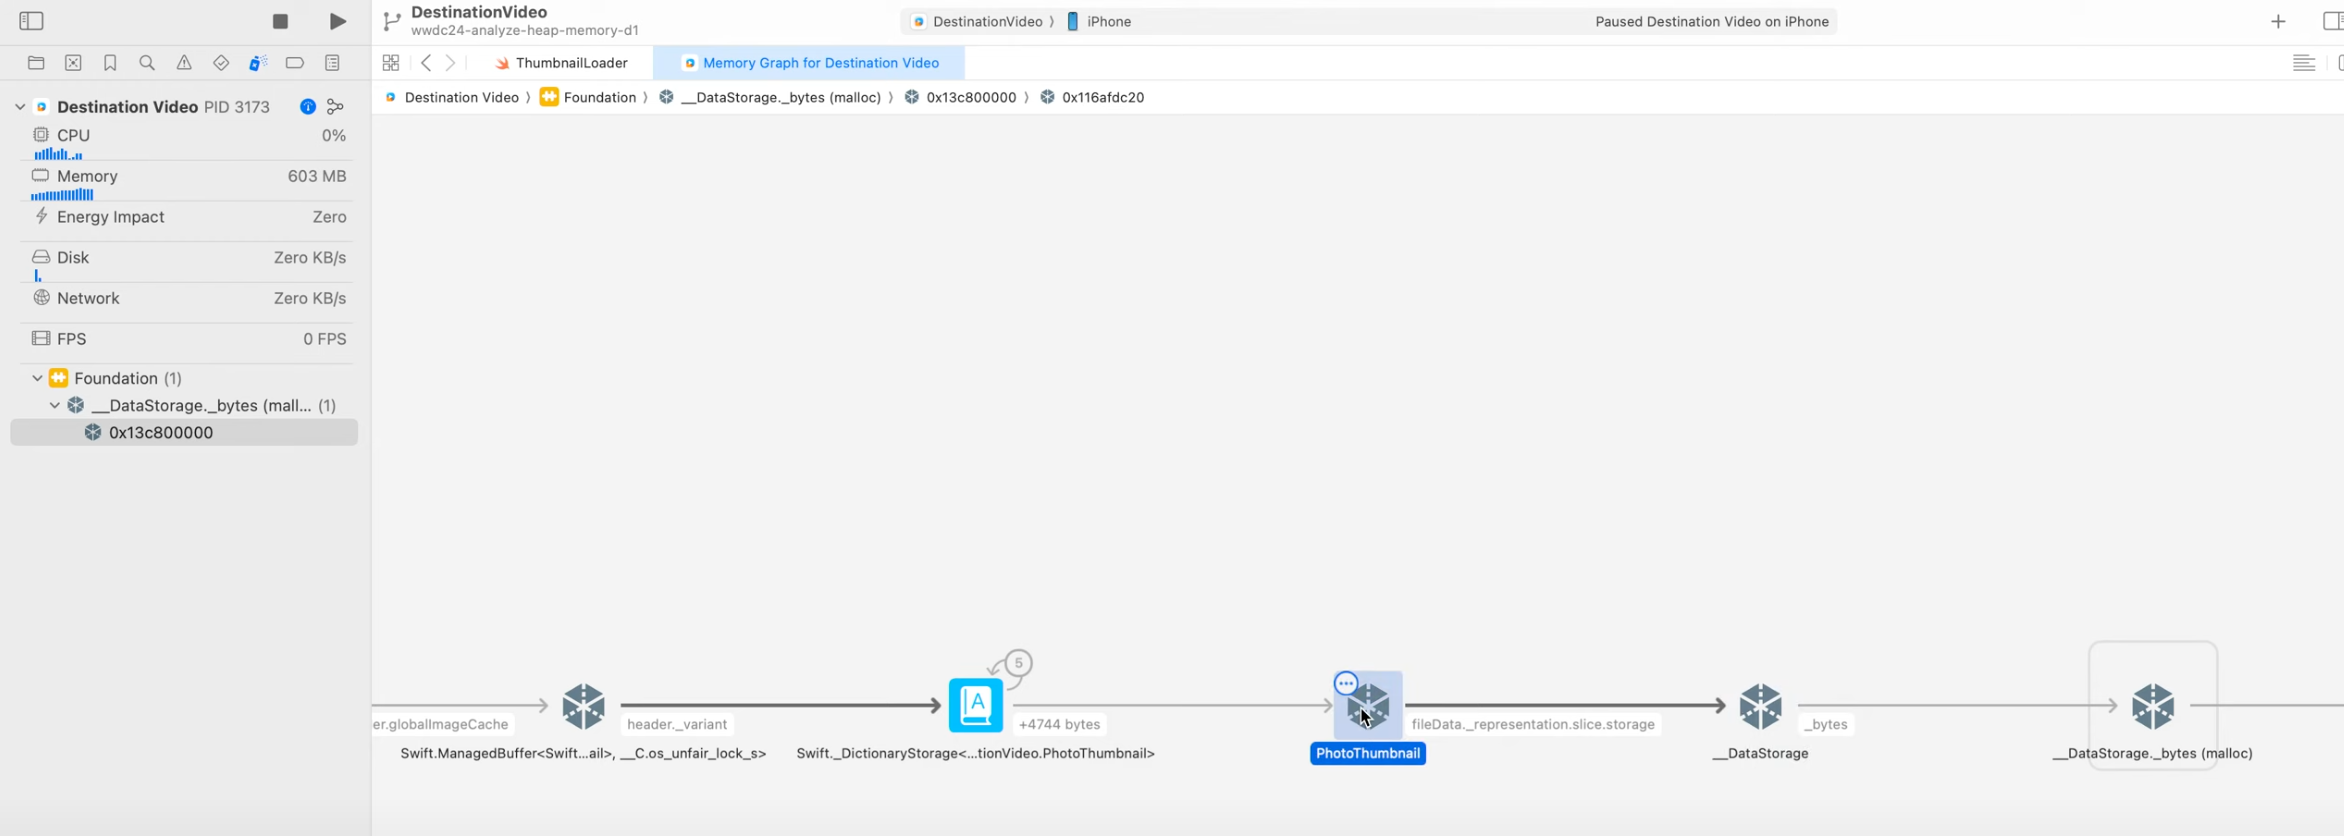Click the header._variant edge label
This screenshot has width=2344, height=836.
677,724
